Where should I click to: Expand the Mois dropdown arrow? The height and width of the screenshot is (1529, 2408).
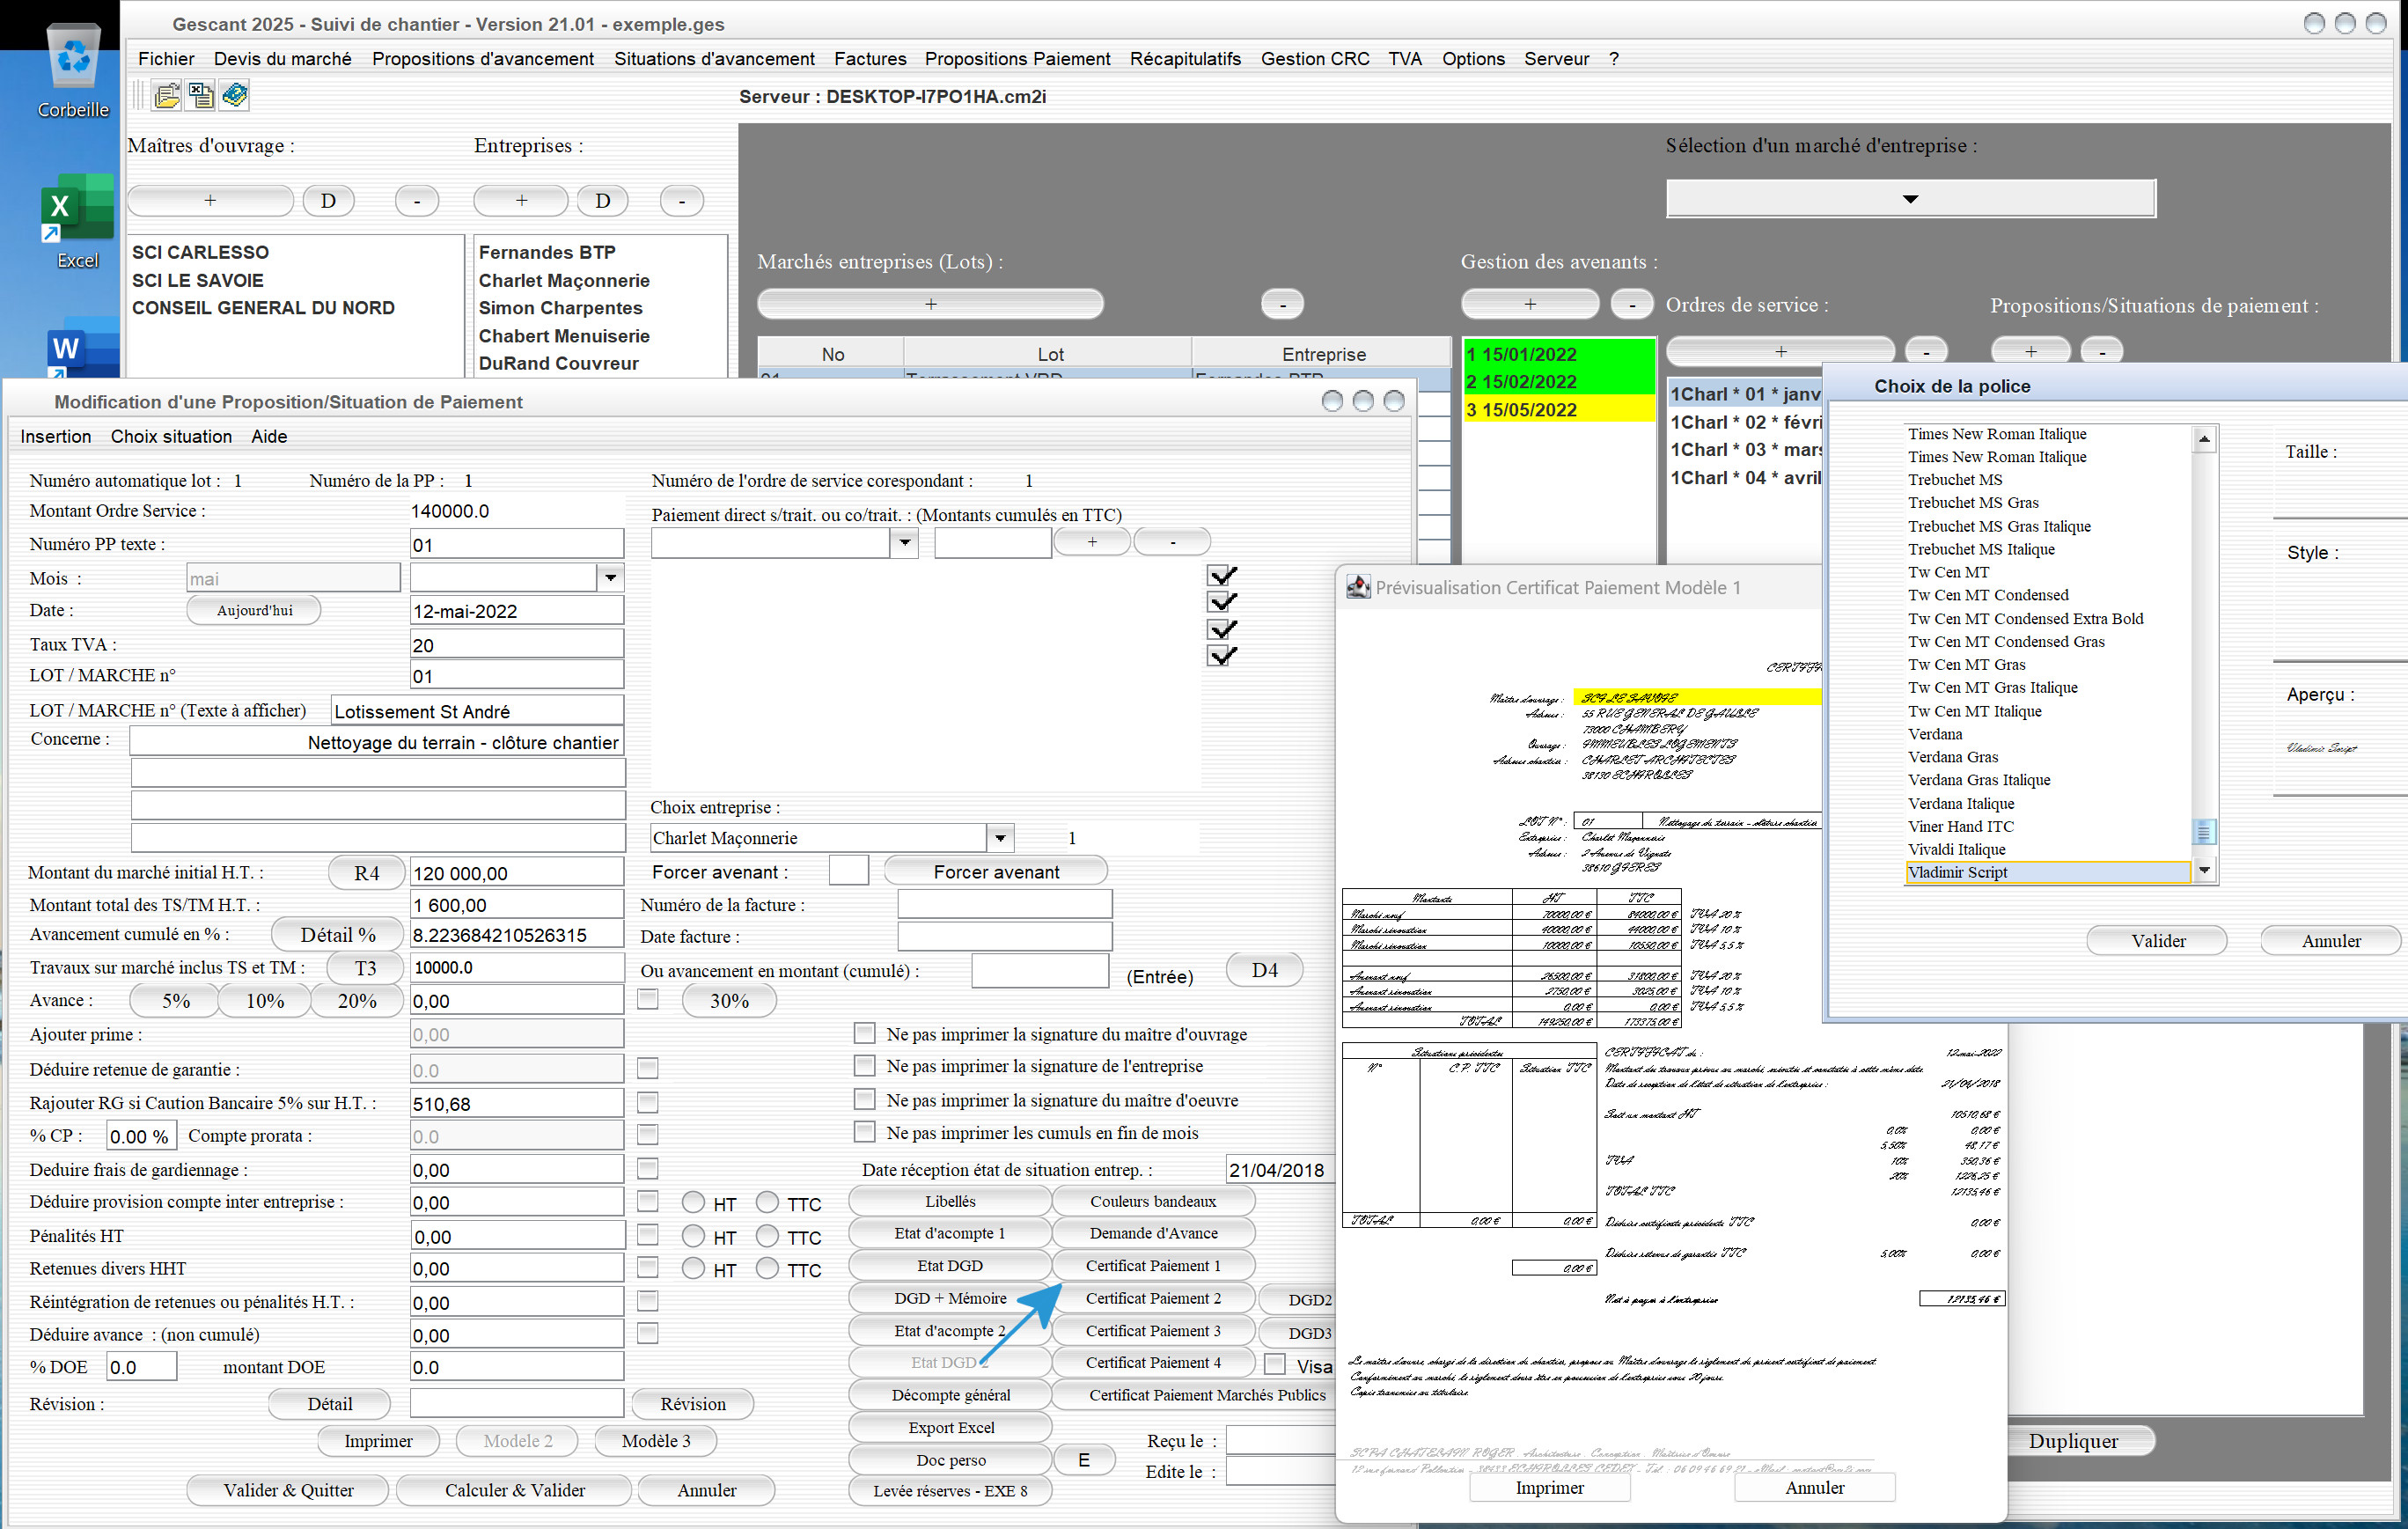610,577
